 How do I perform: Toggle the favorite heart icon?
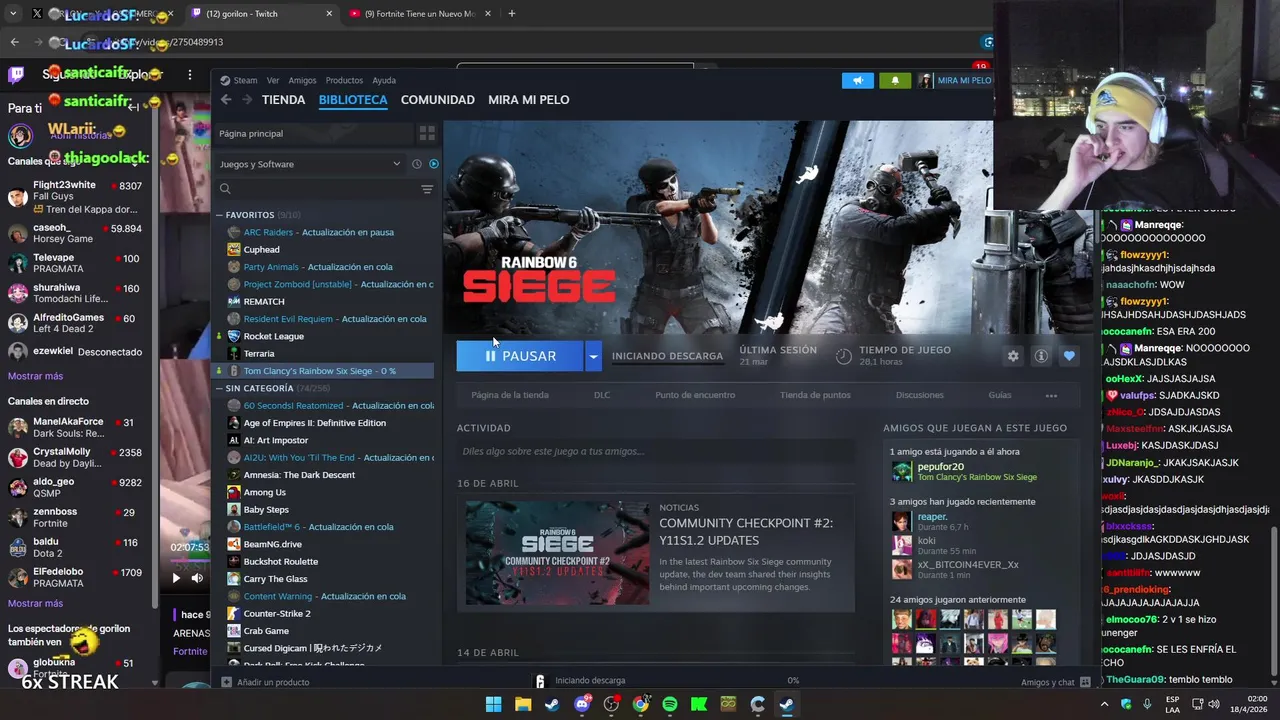click(1069, 356)
